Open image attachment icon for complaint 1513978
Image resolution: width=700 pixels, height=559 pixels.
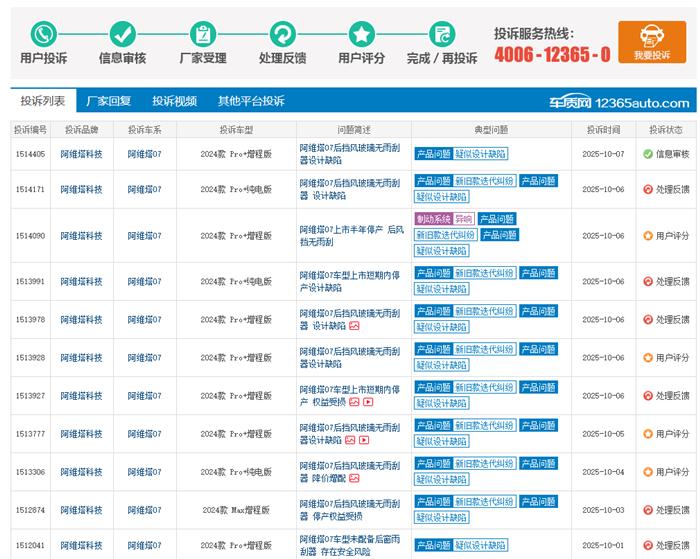pos(354,326)
